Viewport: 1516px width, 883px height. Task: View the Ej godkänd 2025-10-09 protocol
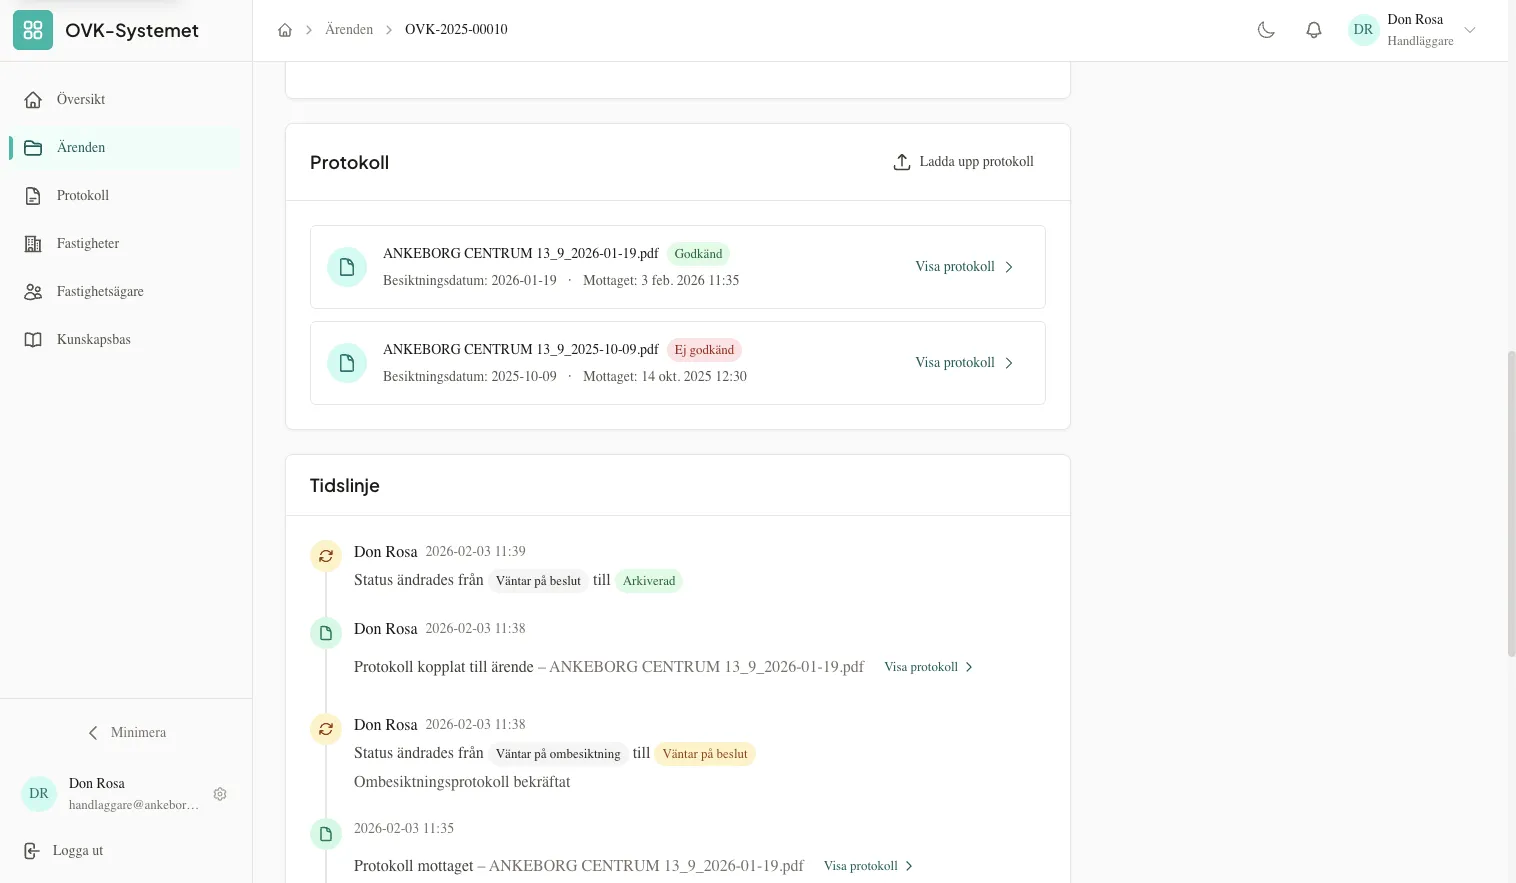coord(964,363)
